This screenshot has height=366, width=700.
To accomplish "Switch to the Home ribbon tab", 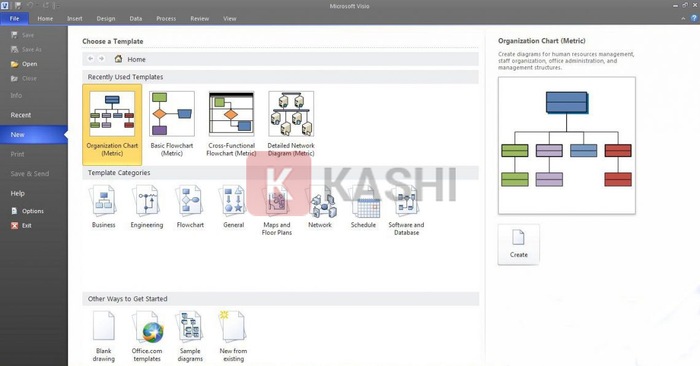I will tap(45, 19).
